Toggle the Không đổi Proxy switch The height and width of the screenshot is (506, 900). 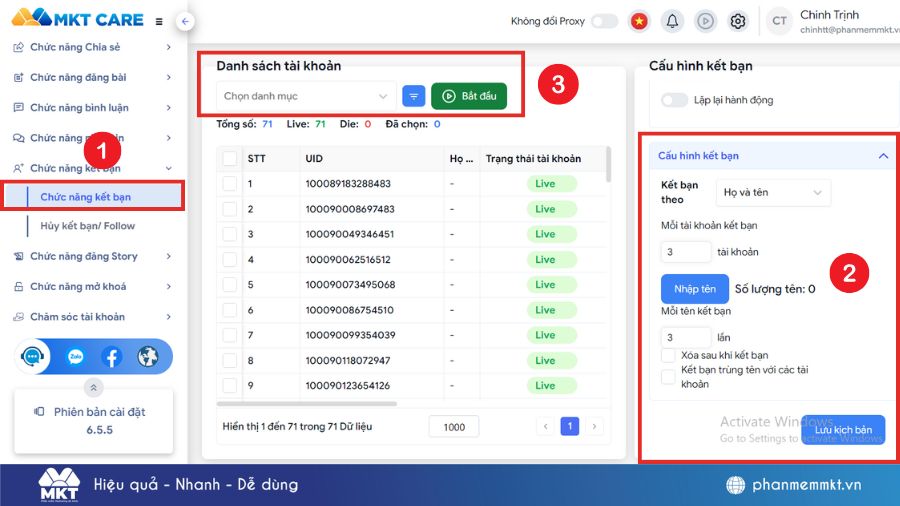(x=604, y=21)
